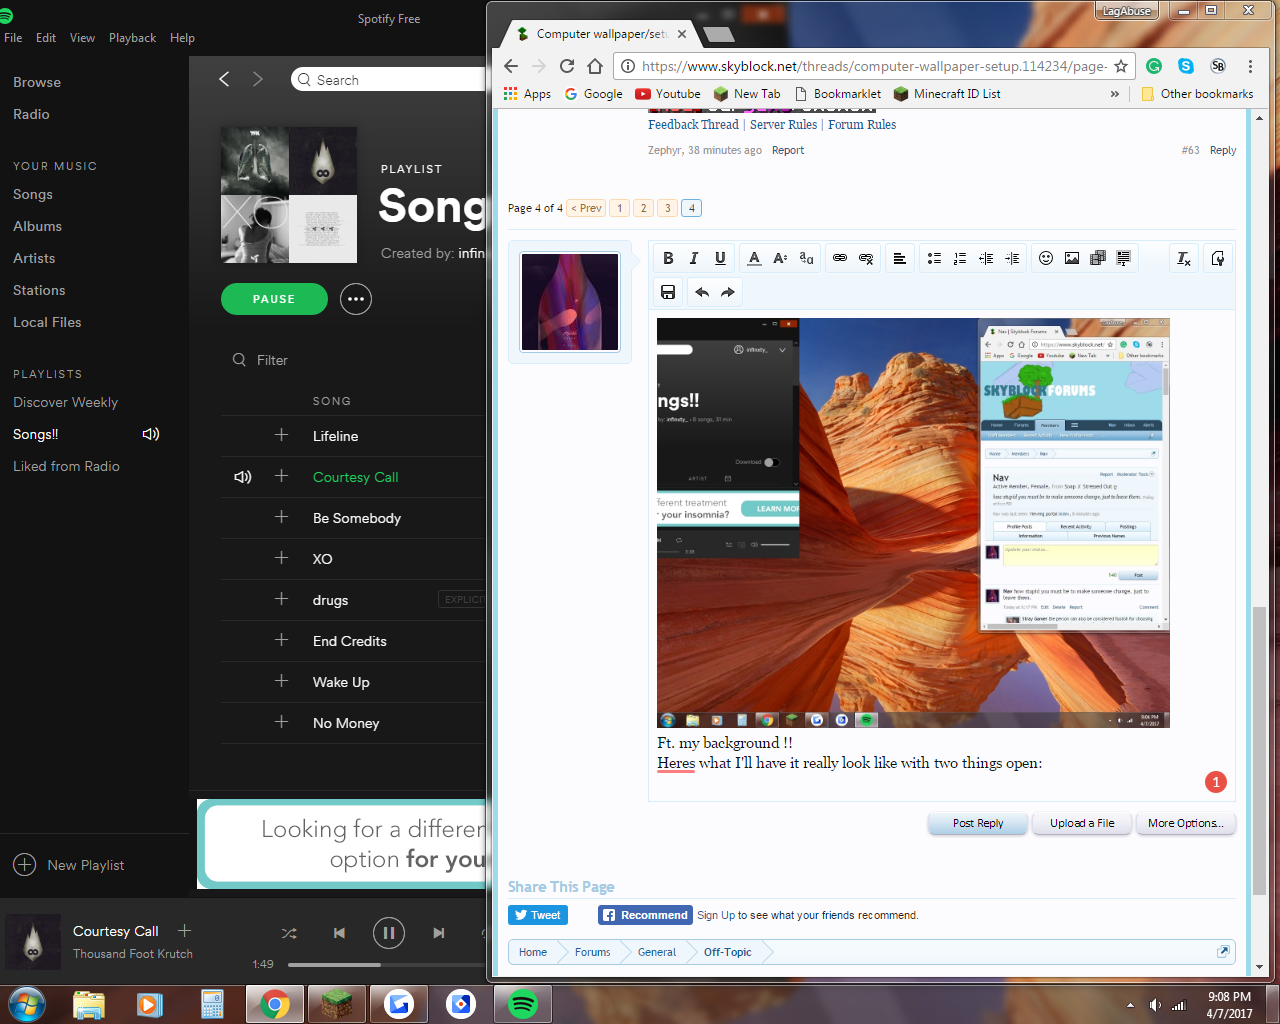Click the insert image icon in editor
This screenshot has height=1024, width=1280.
[1072, 258]
